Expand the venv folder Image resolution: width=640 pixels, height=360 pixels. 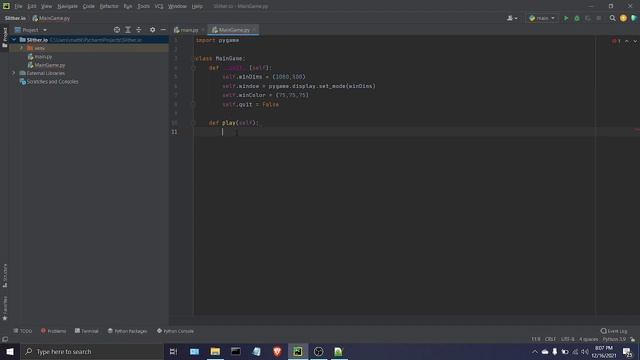tap(22, 48)
